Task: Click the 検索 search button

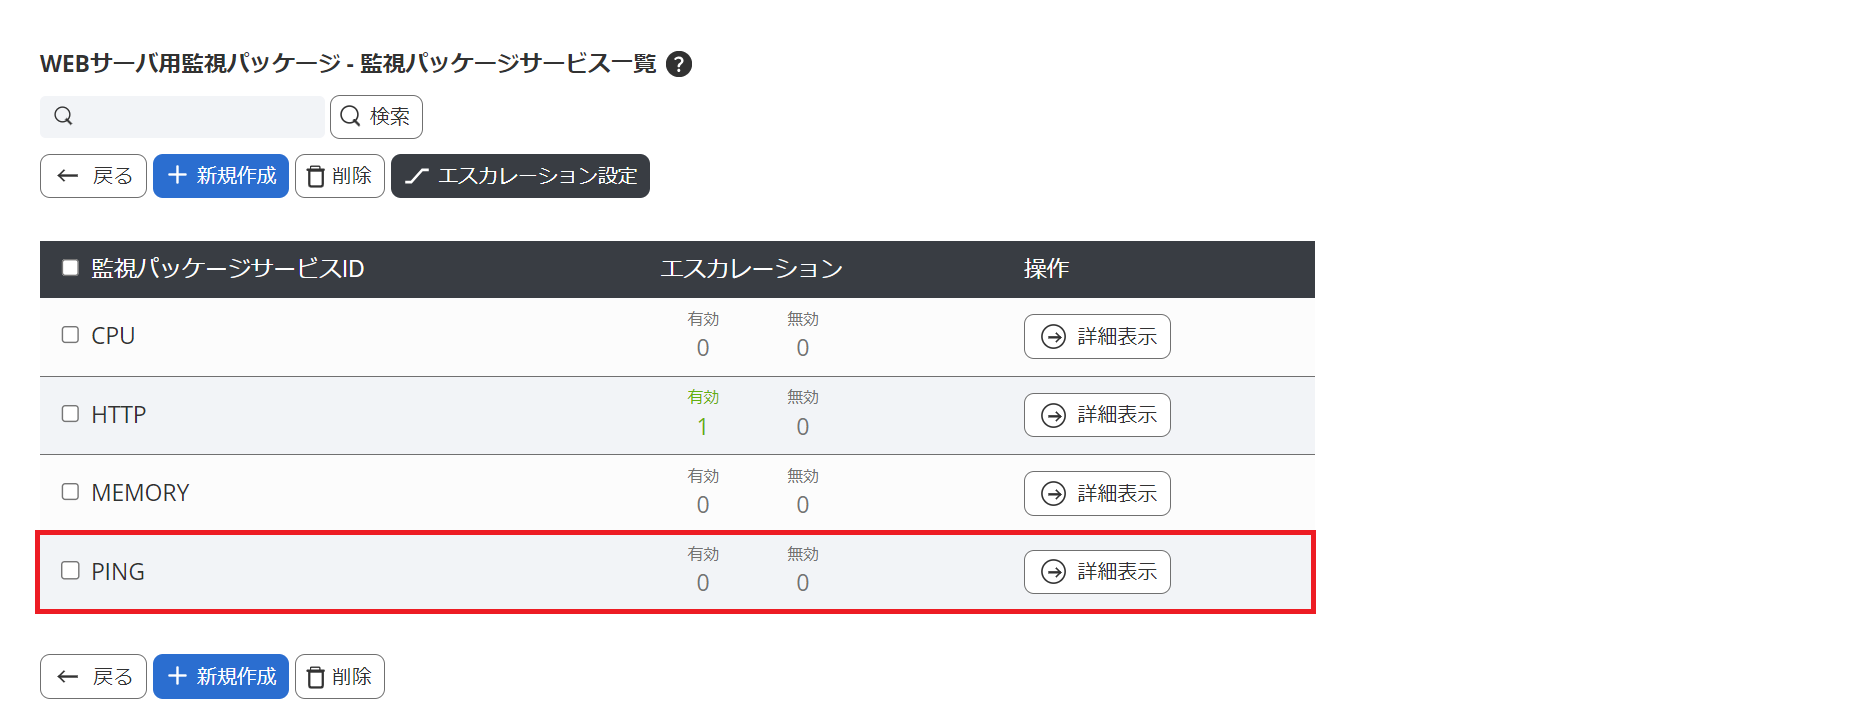Action: coord(376,117)
